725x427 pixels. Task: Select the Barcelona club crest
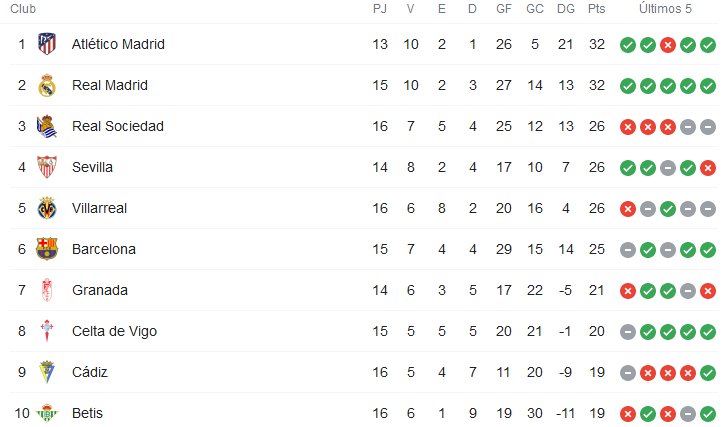(x=47, y=249)
